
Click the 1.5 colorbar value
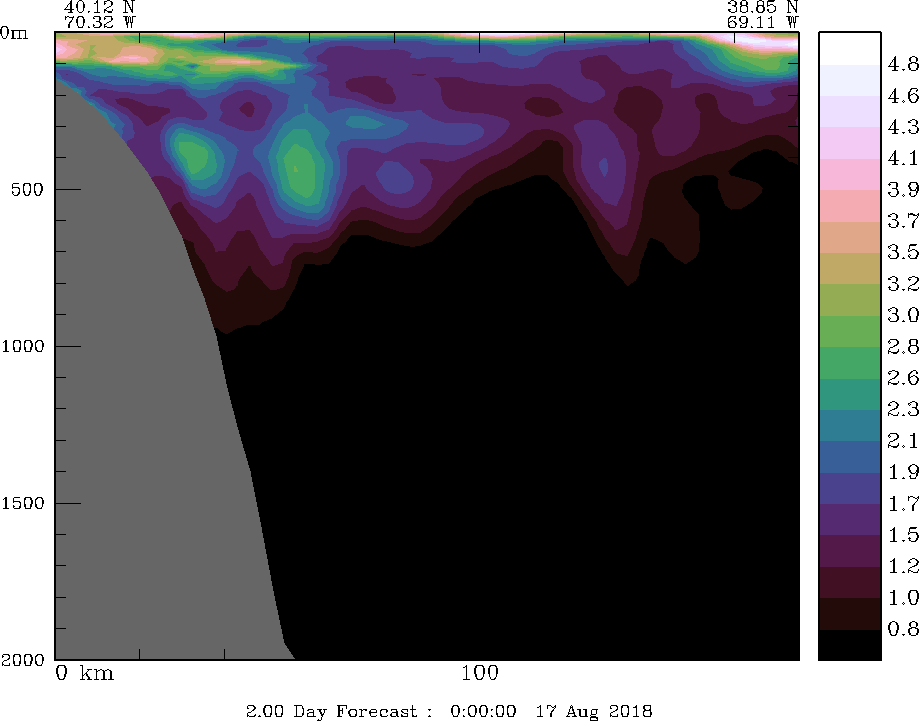coord(903,535)
